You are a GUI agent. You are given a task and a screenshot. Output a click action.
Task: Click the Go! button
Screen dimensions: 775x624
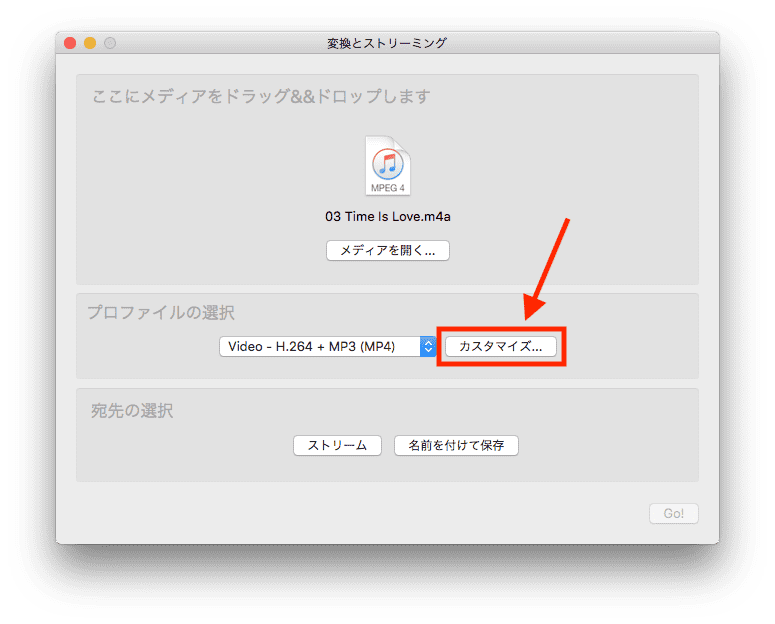tap(674, 513)
